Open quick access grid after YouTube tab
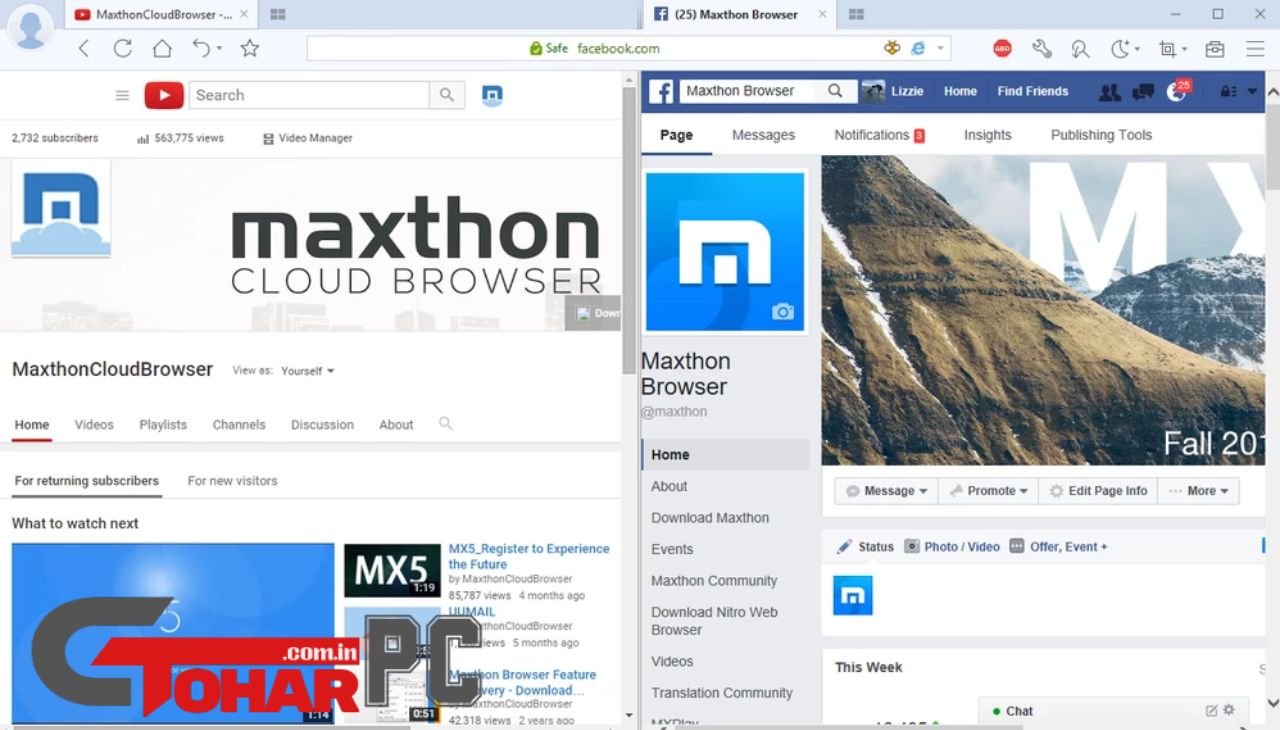Viewport: 1280px width, 730px height. [x=278, y=14]
